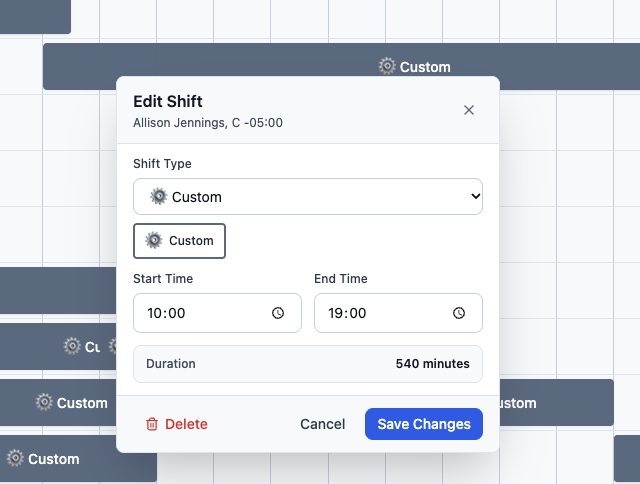Click the Edit Shift title
The image size is (640, 484).
[168, 101]
